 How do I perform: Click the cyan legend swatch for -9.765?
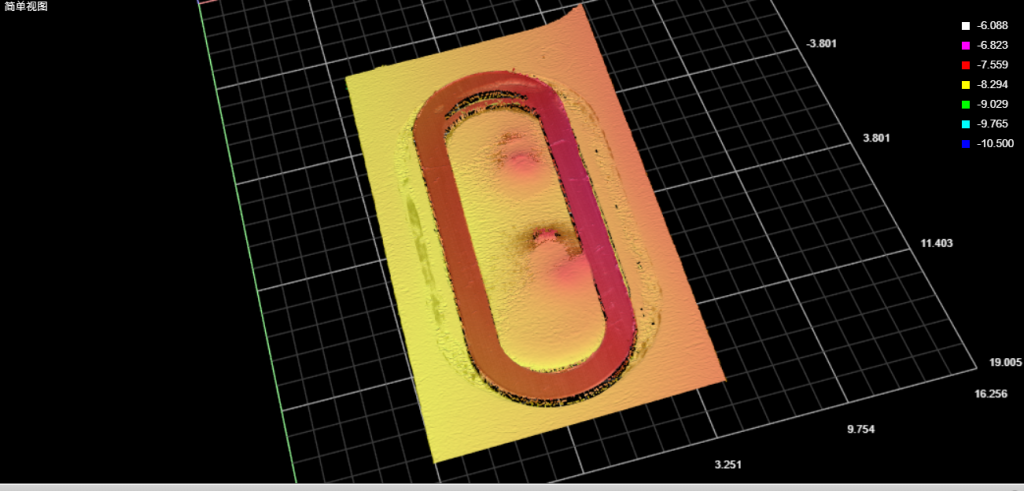click(x=965, y=124)
